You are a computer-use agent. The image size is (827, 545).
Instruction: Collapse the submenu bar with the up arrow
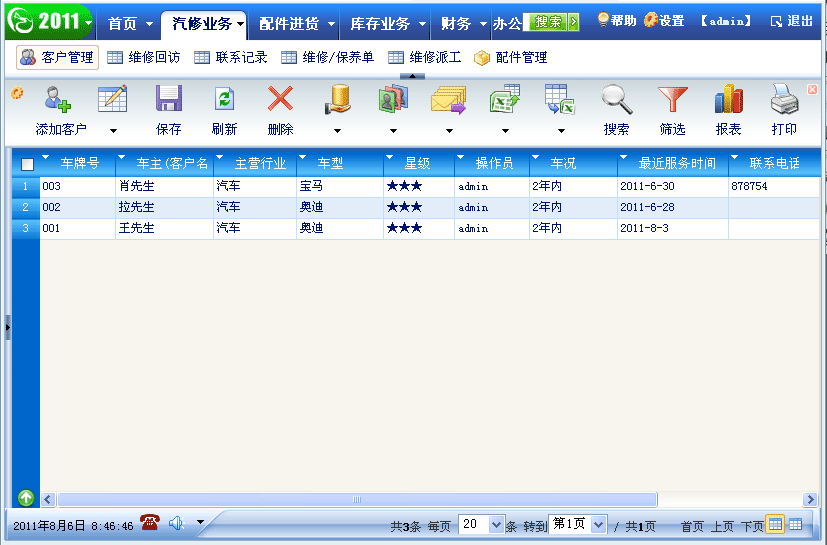tap(412, 76)
